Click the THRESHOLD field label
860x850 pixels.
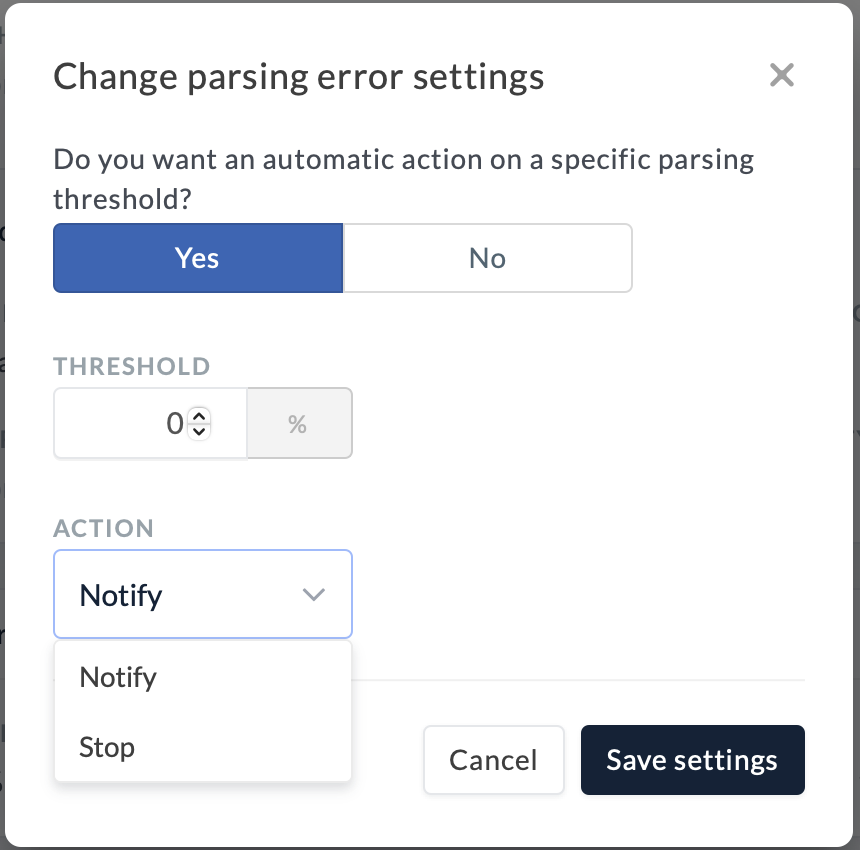tap(132, 366)
